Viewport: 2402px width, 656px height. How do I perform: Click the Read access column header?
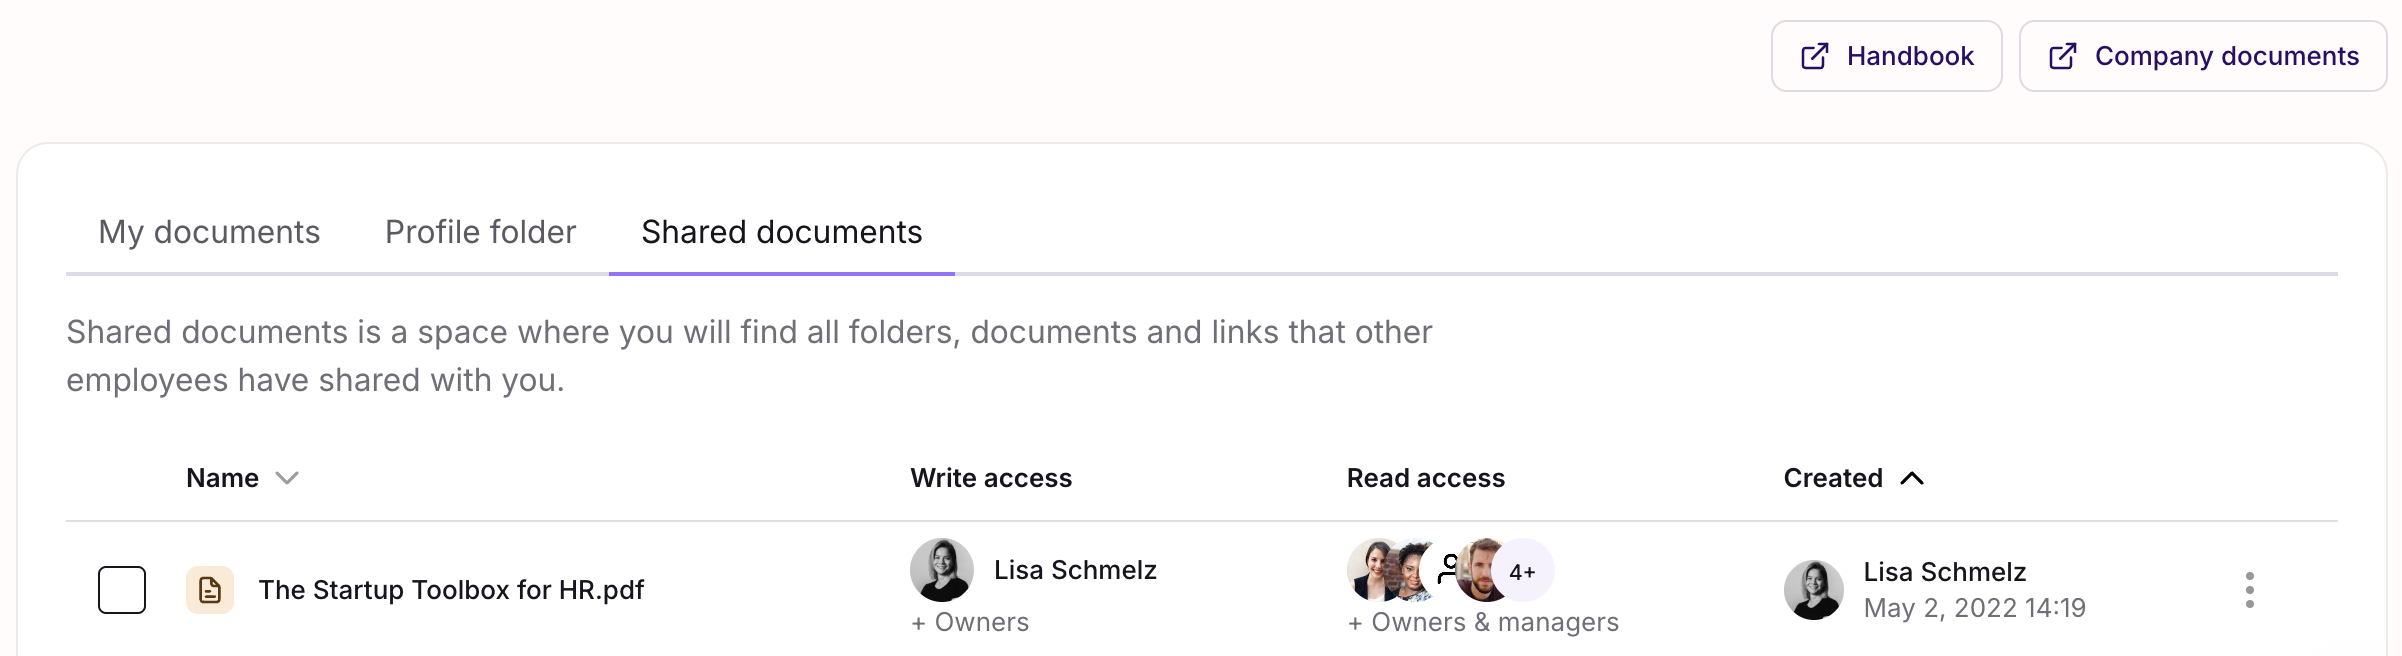[1425, 478]
